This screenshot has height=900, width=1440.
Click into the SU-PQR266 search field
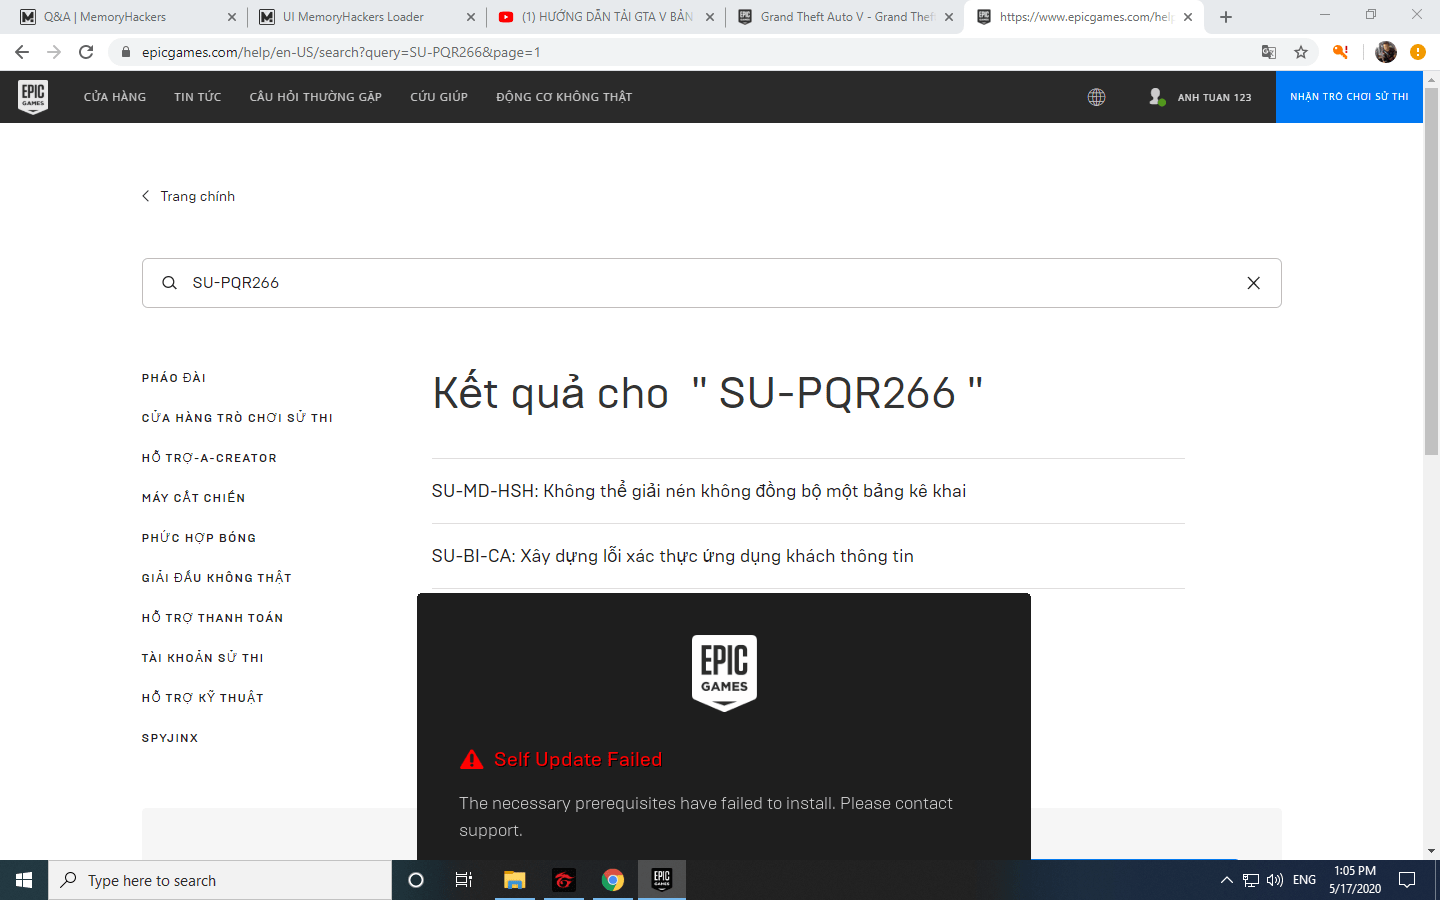tap(712, 283)
